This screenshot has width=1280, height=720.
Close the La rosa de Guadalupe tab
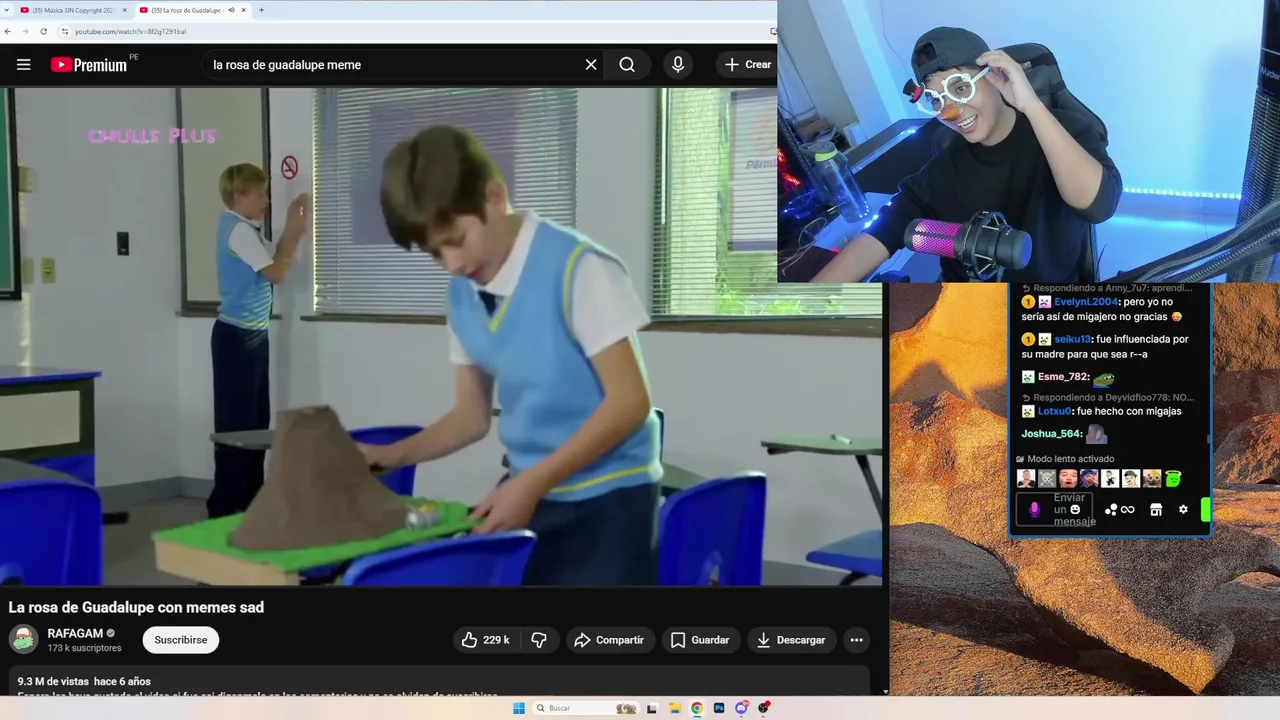click(244, 10)
